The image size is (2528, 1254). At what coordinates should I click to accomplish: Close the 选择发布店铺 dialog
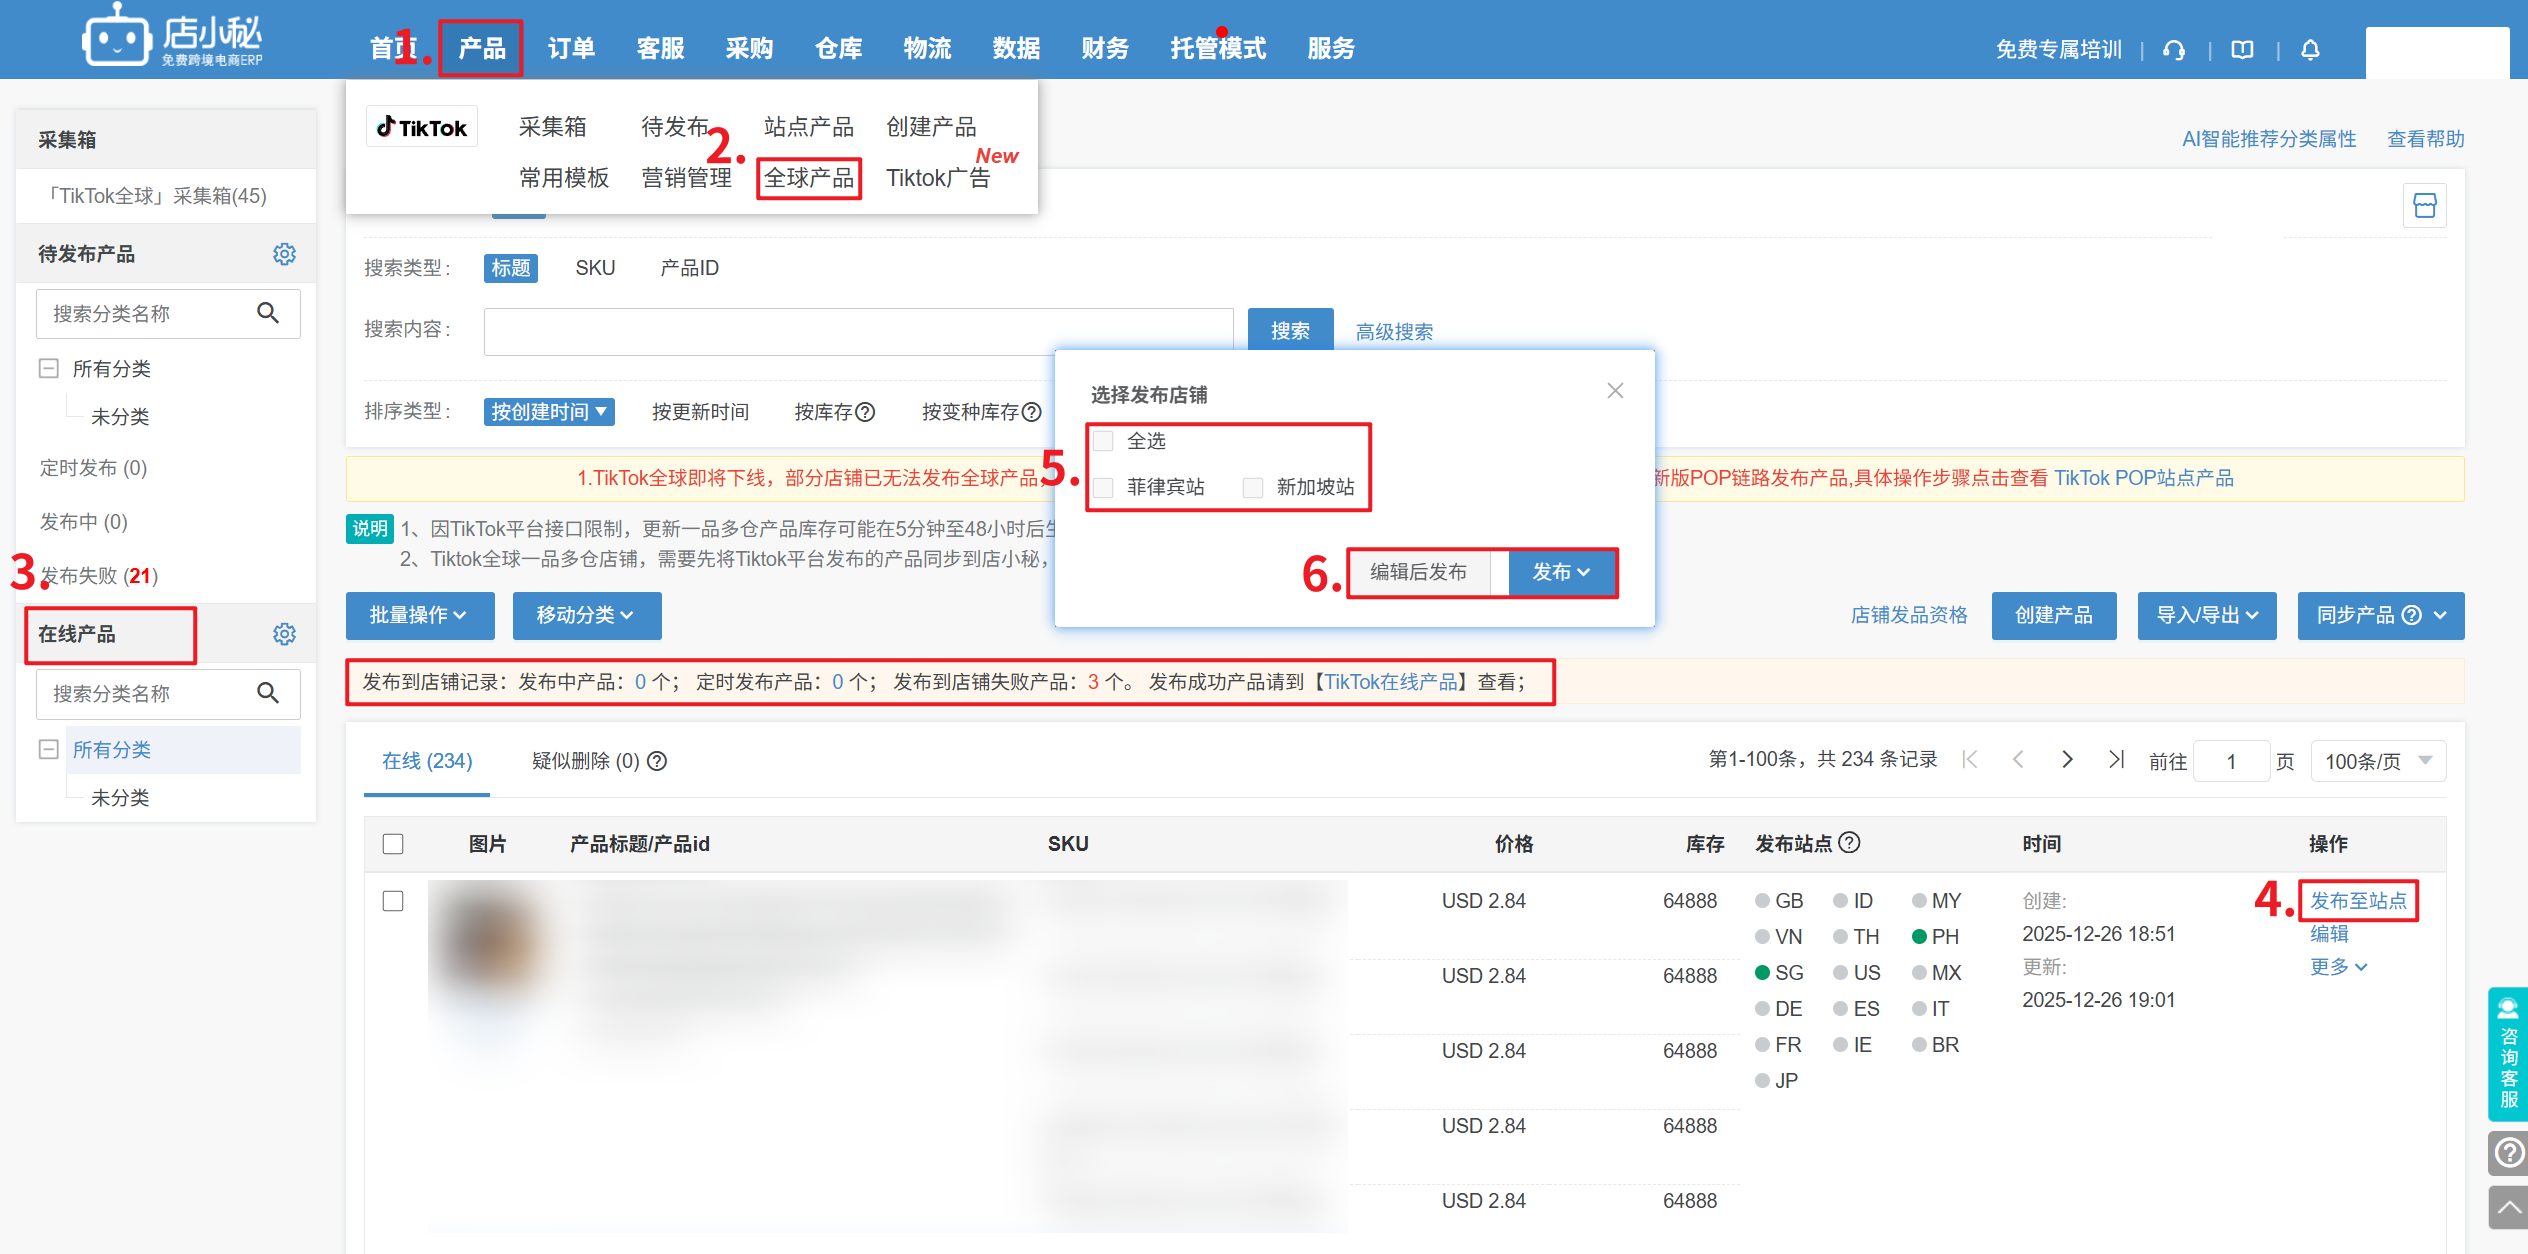(1615, 391)
